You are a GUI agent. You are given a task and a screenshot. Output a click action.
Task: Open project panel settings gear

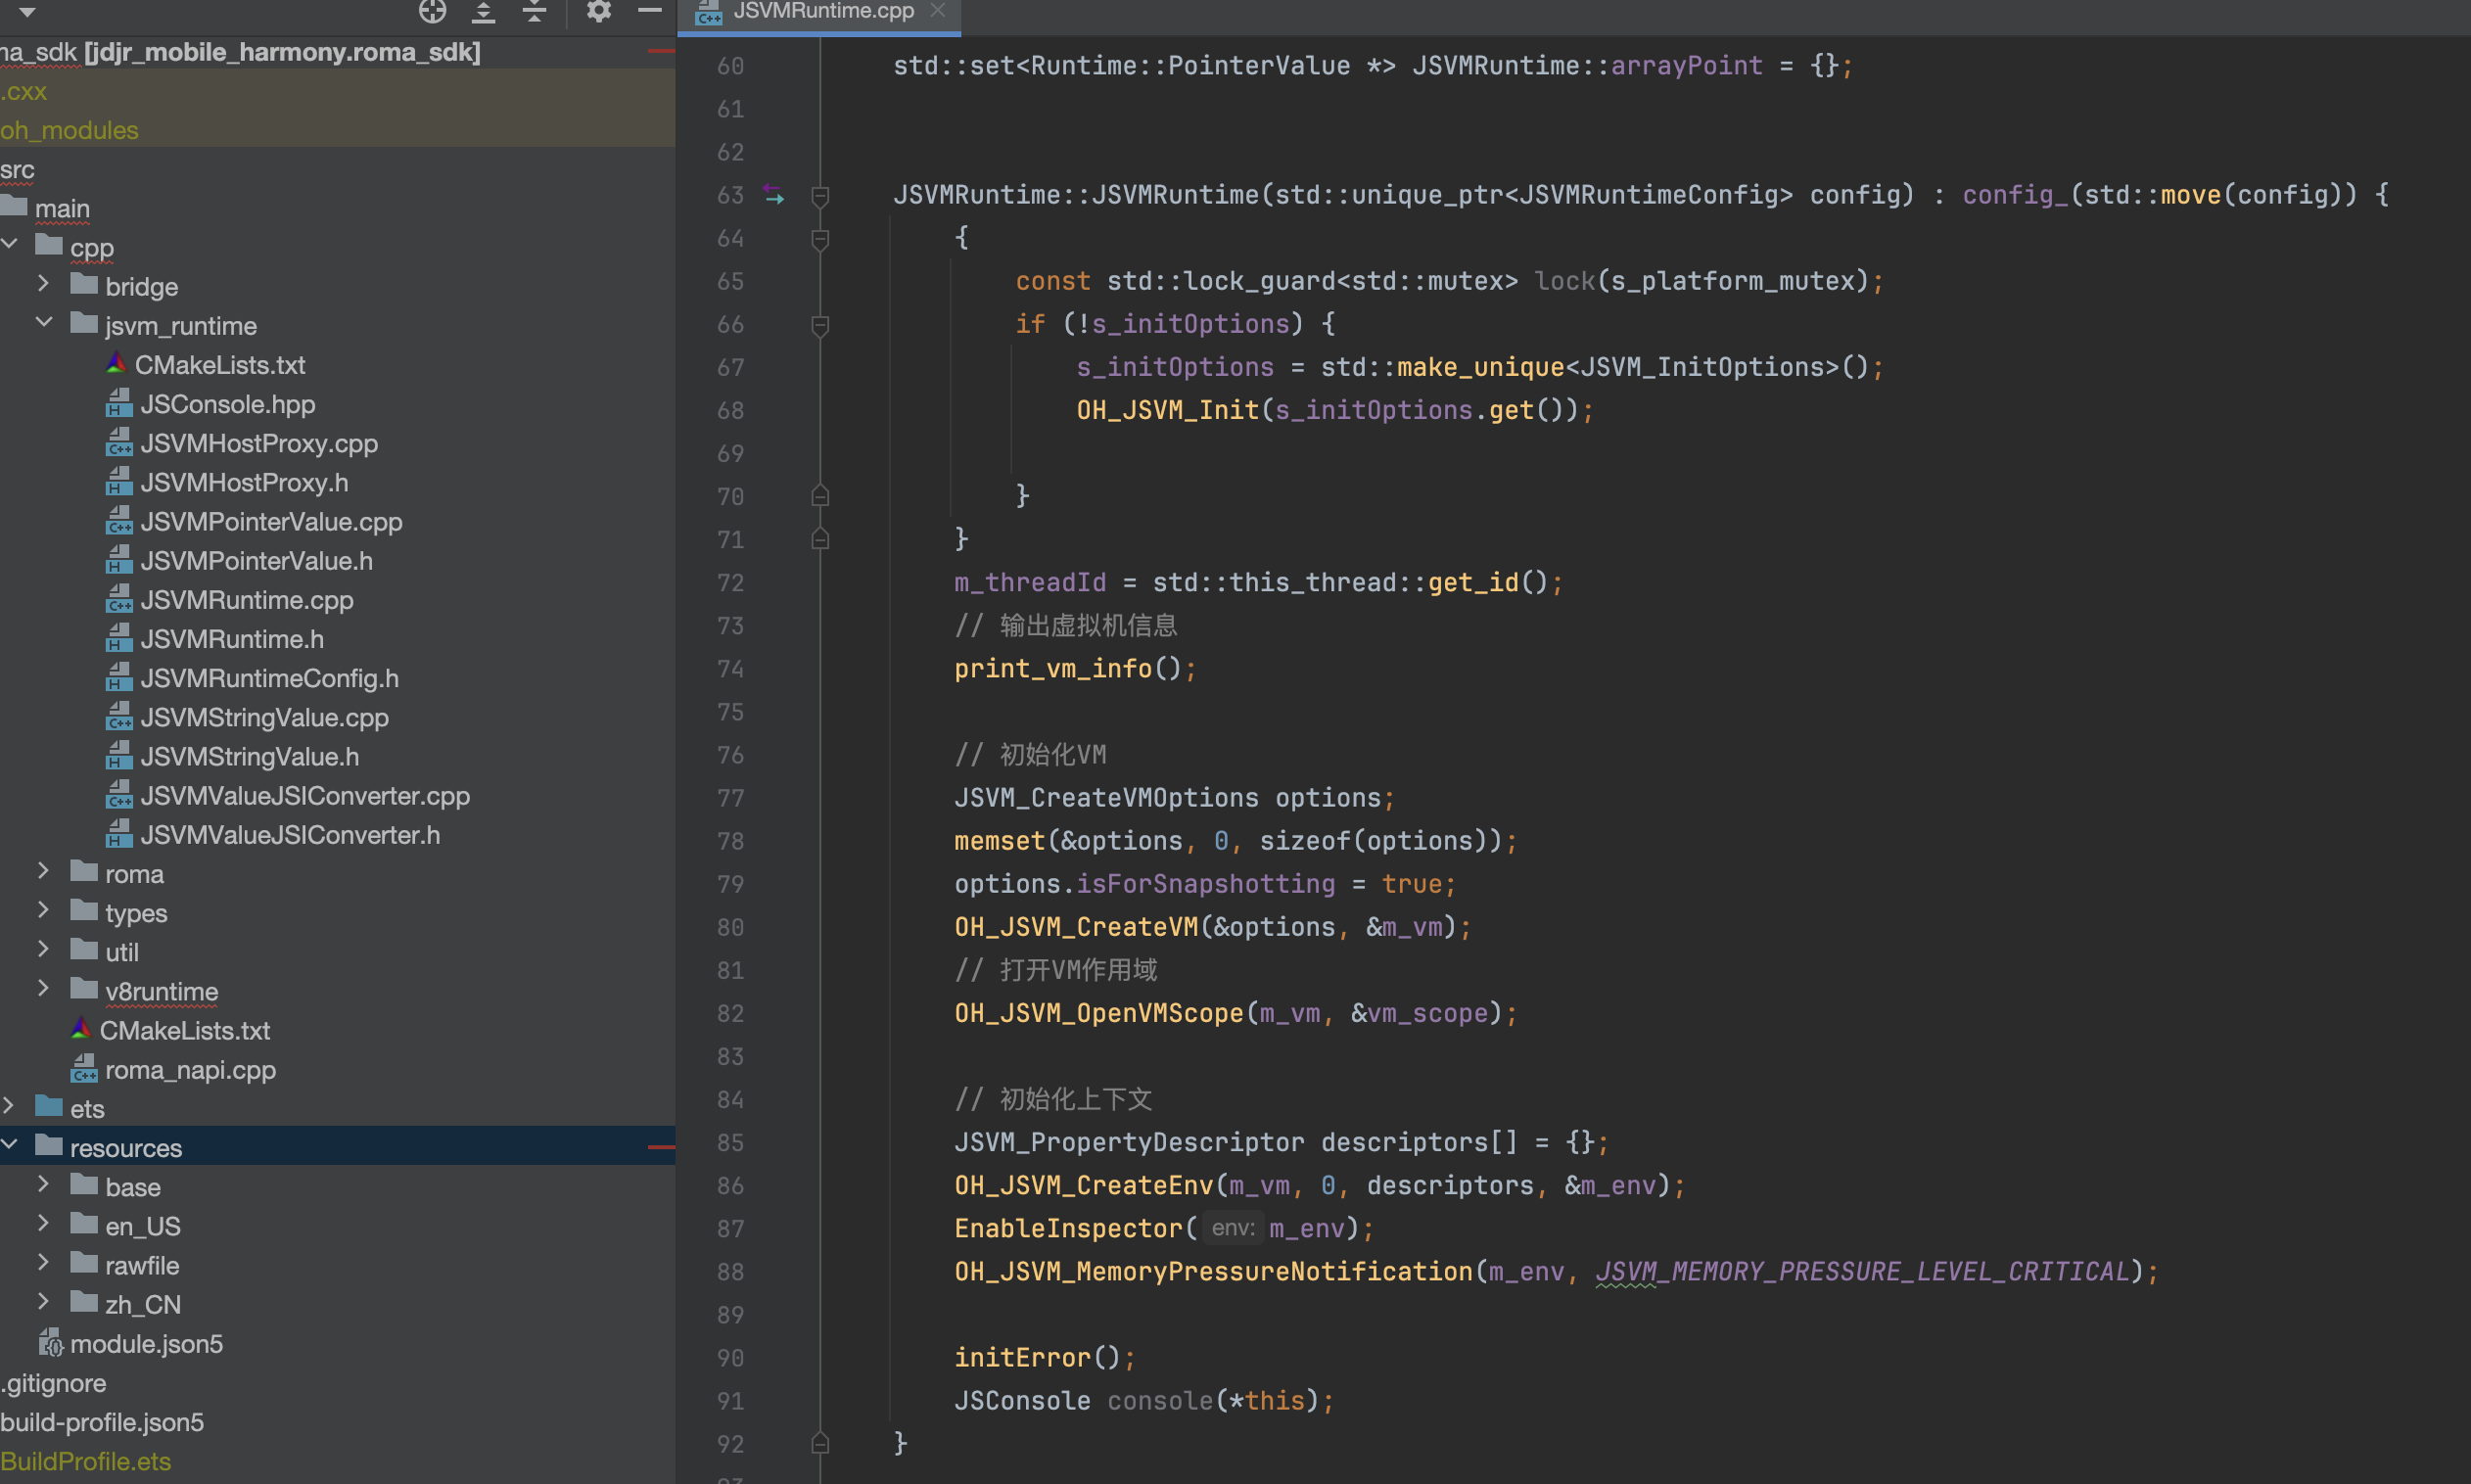pos(598,11)
